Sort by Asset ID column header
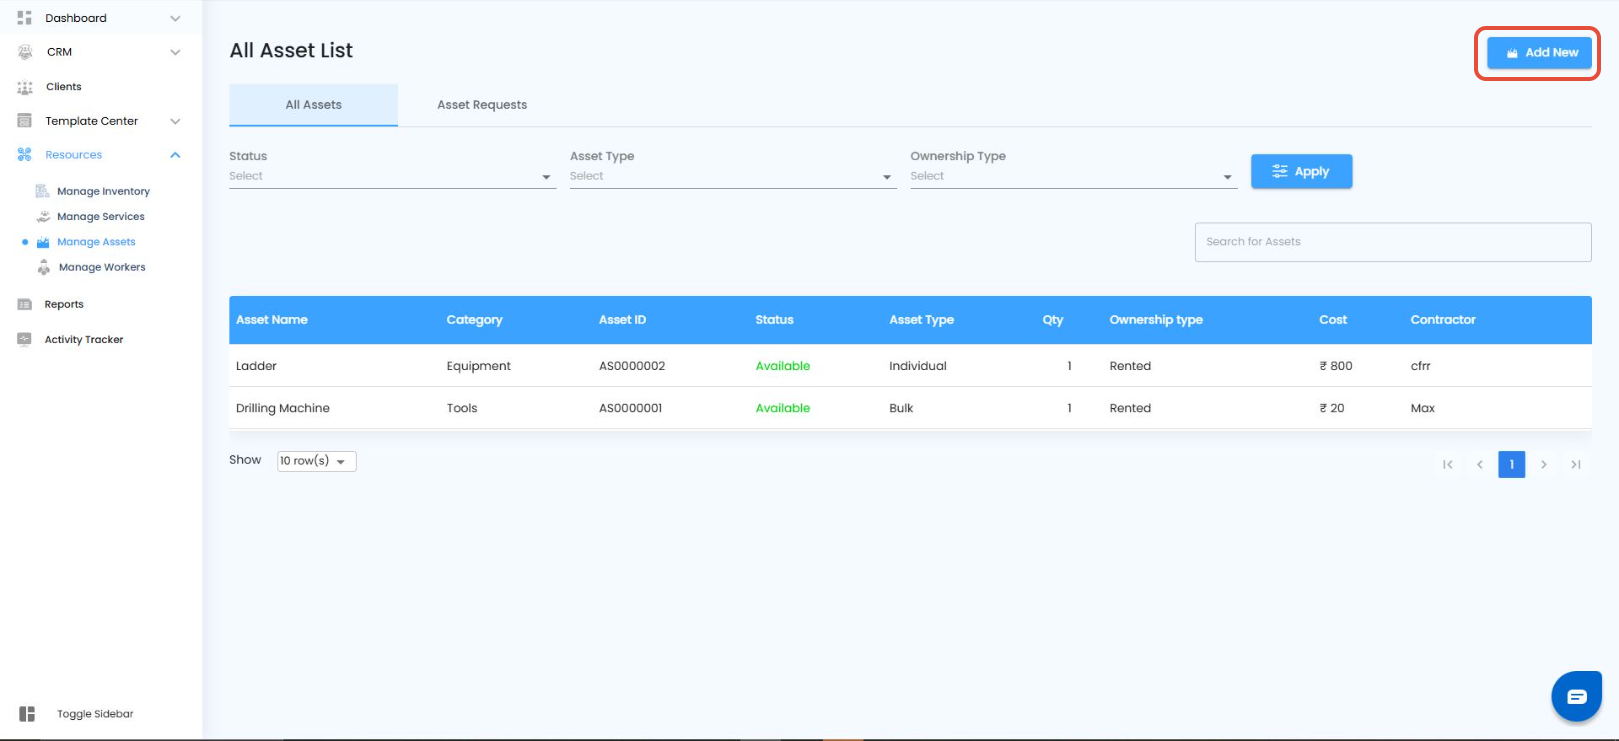Viewport: 1619px width, 741px height. [622, 320]
